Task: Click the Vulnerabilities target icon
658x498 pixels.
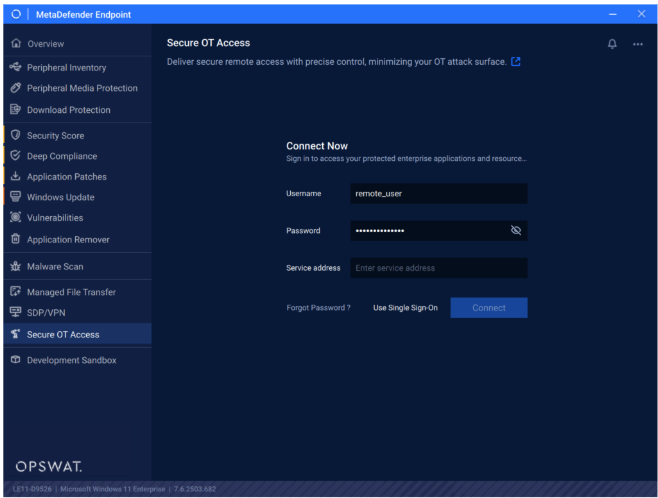Action: (16, 217)
